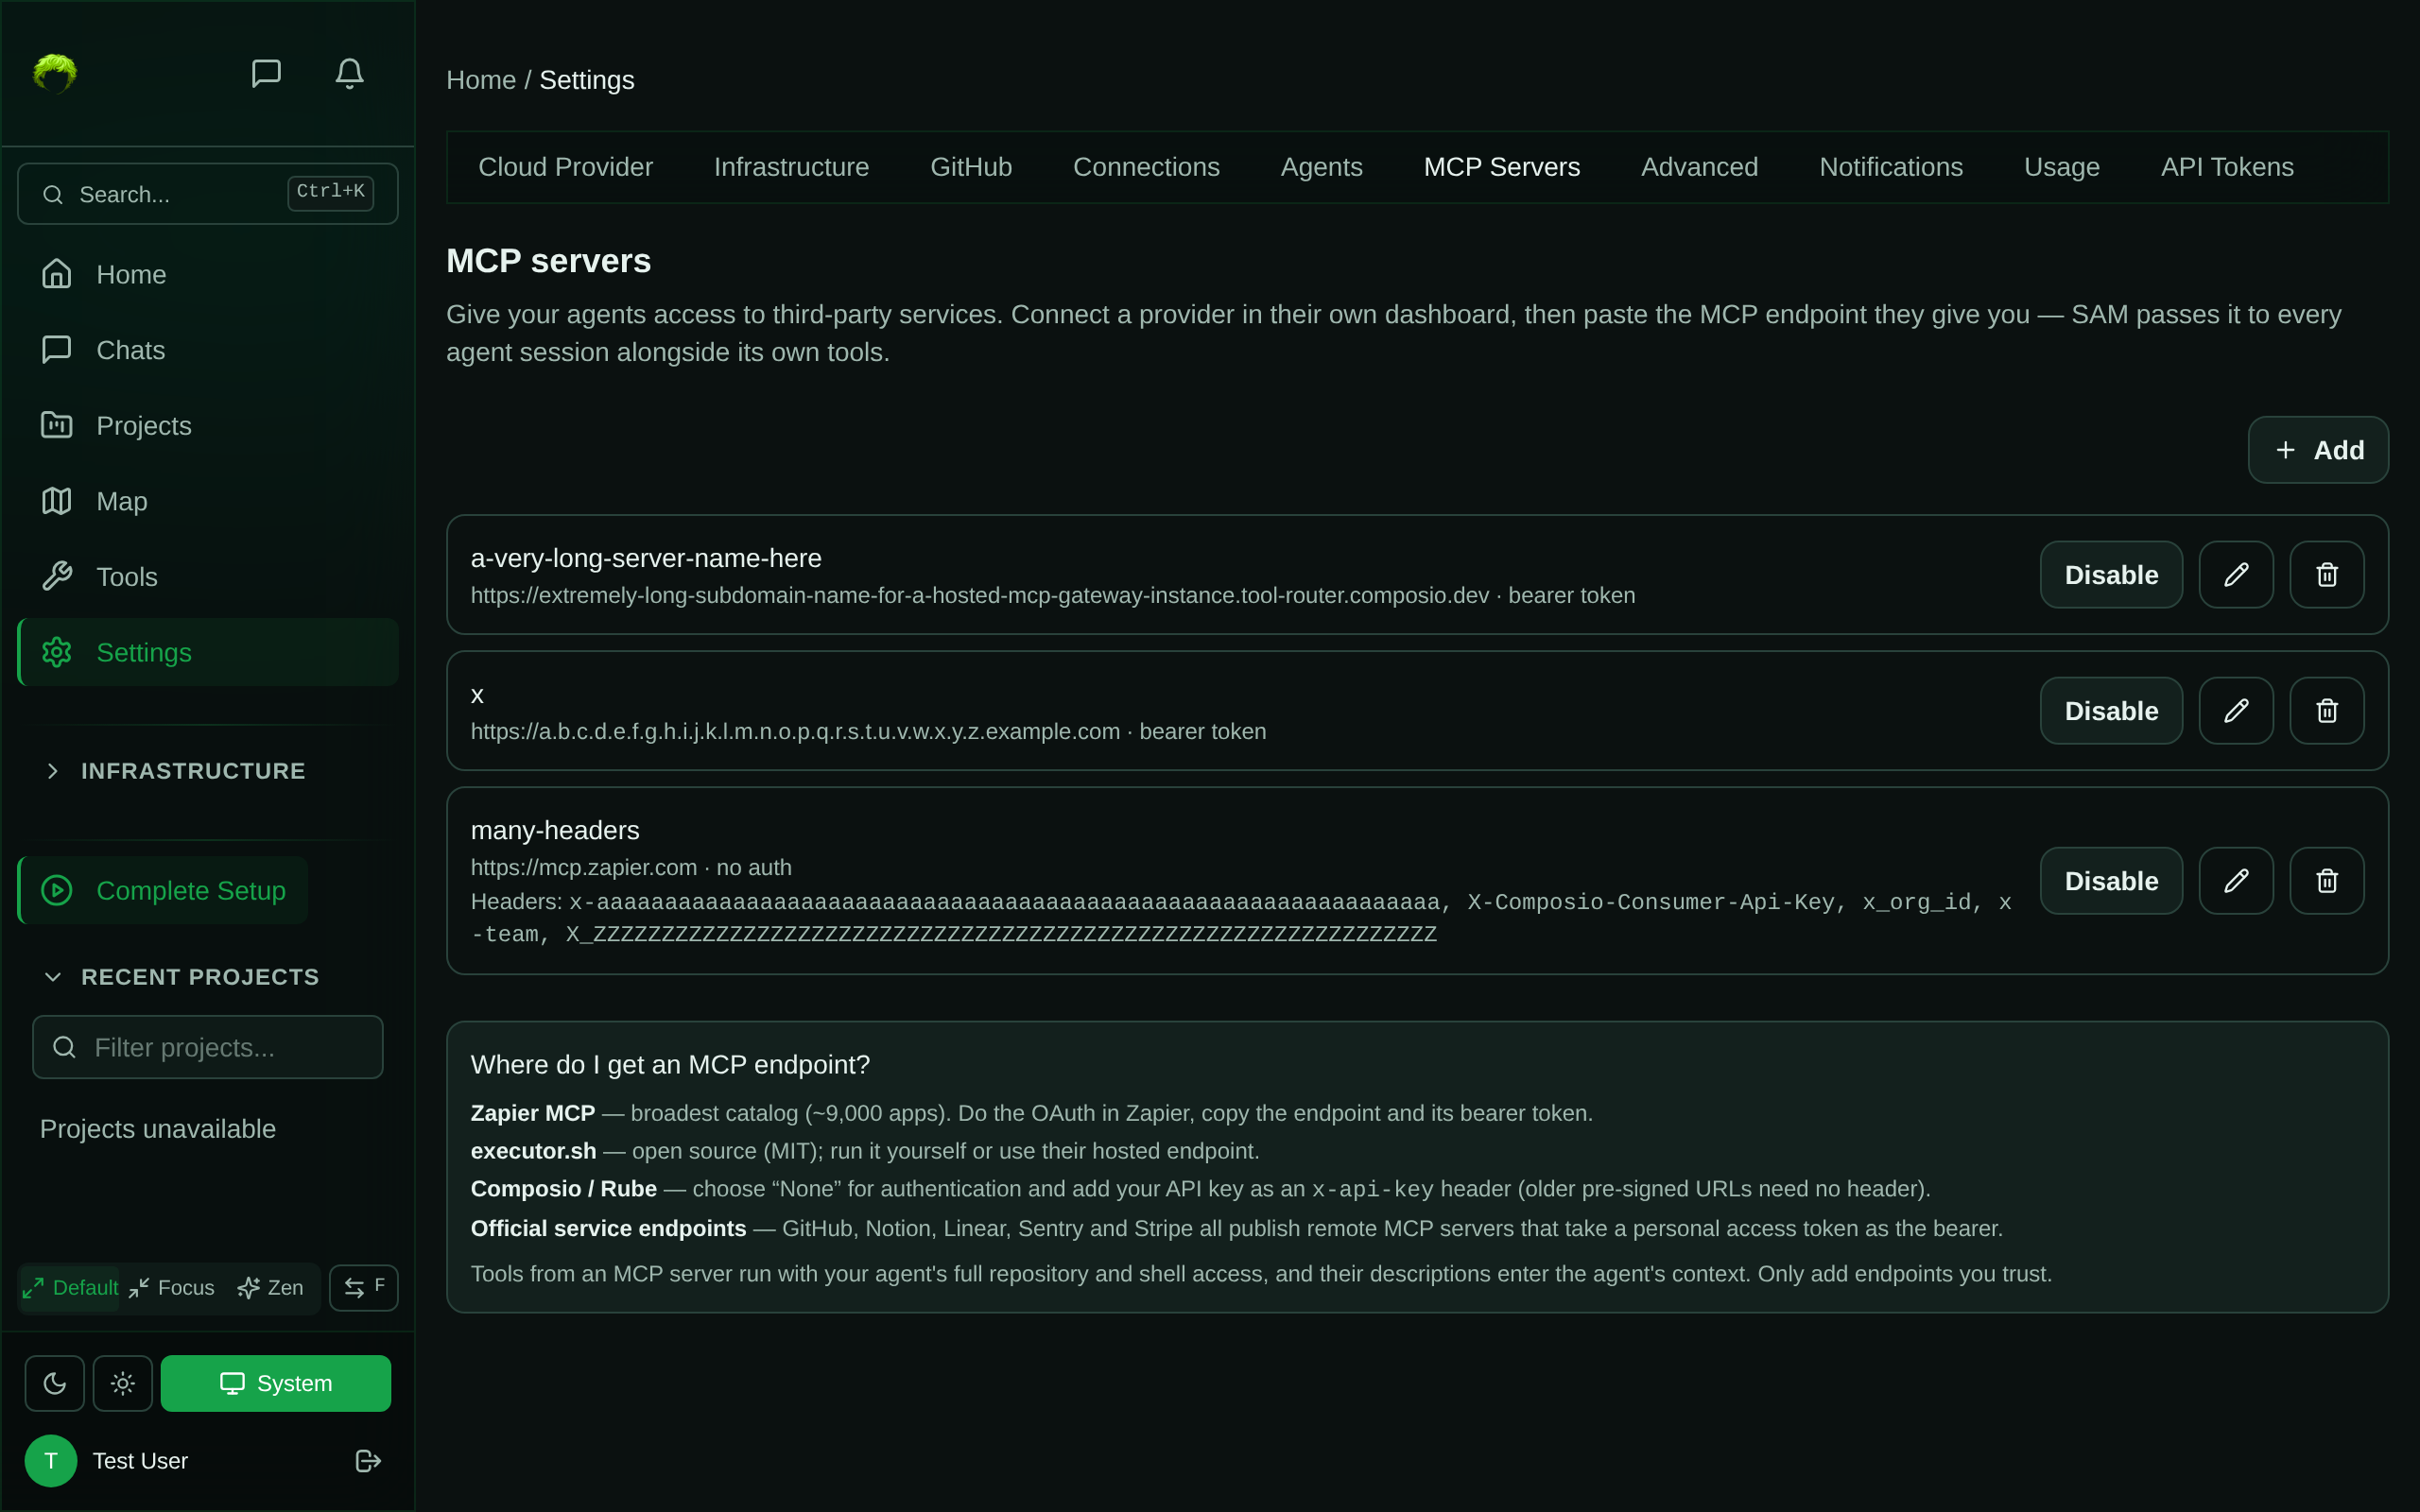Screen dimensions: 2420x1512
Task: Select Focus layout mode
Action: point(172,1288)
